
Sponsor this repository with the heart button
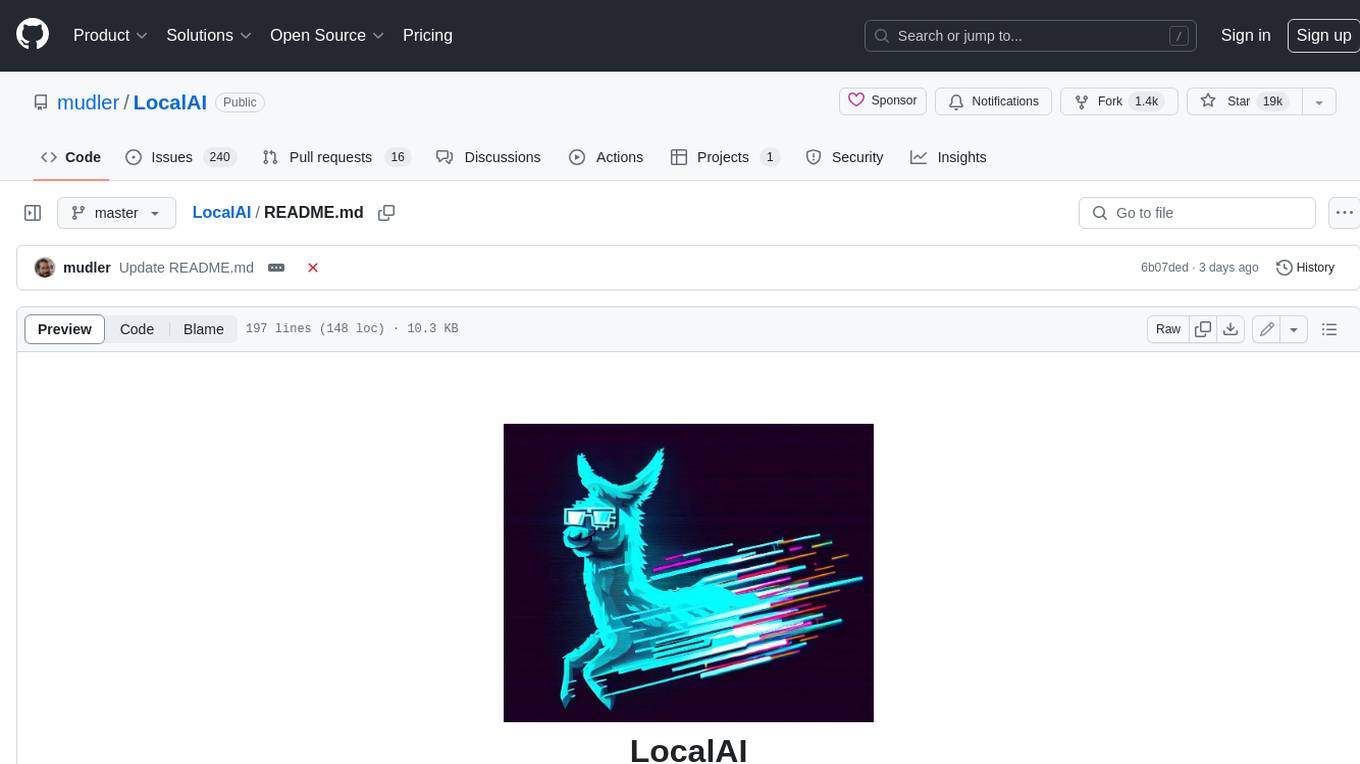(x=883, y=101)
